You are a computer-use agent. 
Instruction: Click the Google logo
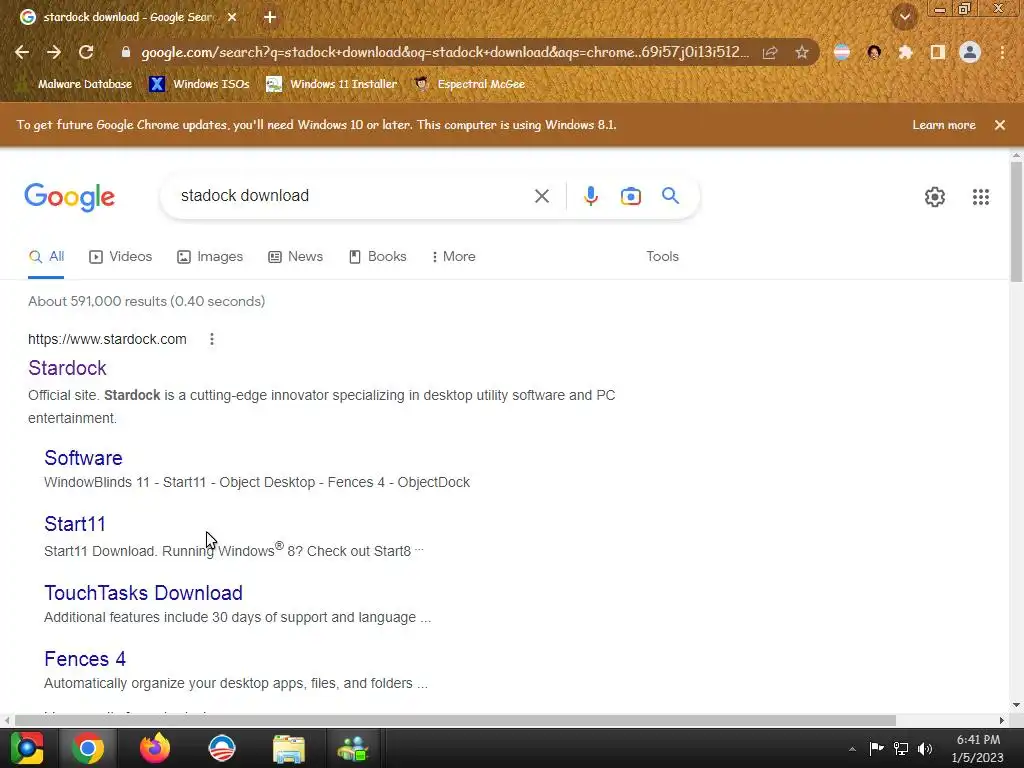tap(69, 197)
